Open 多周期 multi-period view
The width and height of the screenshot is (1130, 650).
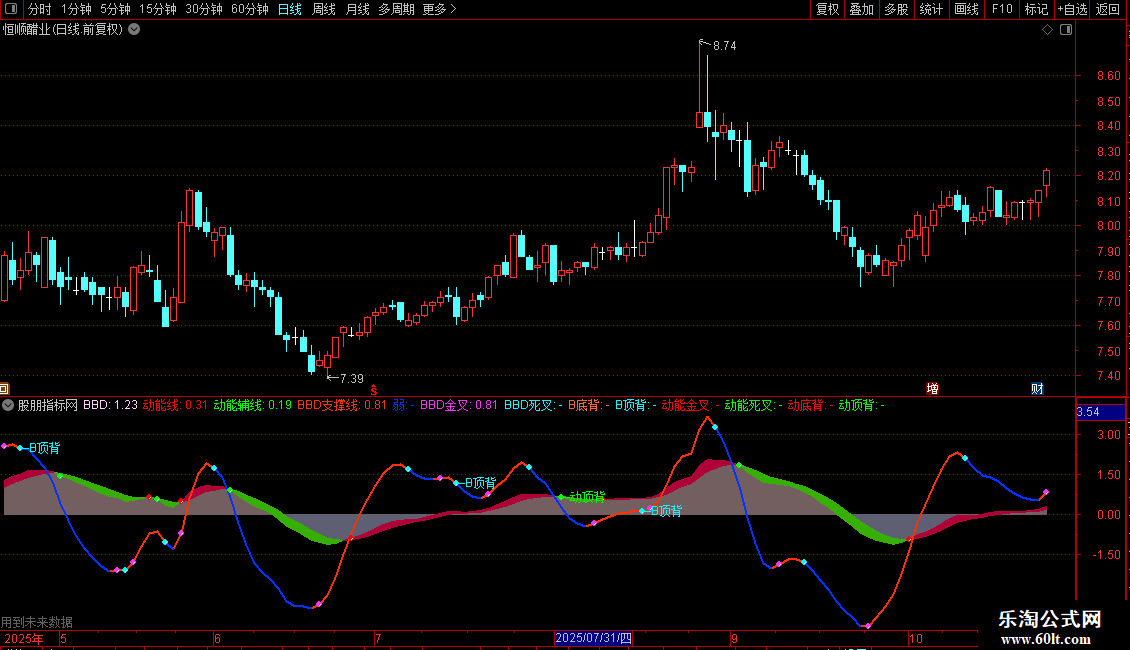coord(396,9)
